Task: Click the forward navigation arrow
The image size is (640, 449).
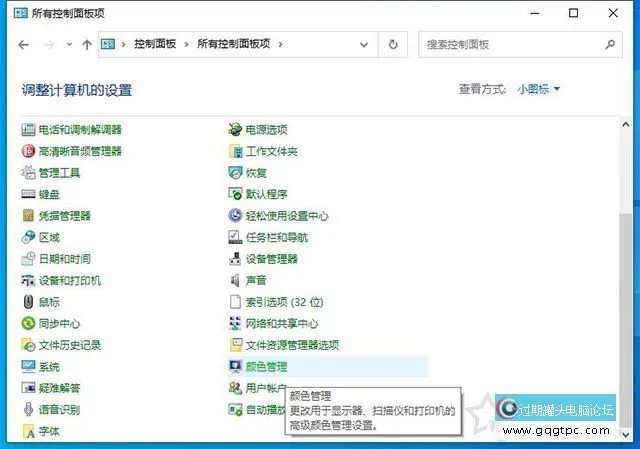Action: click(49, 44)
